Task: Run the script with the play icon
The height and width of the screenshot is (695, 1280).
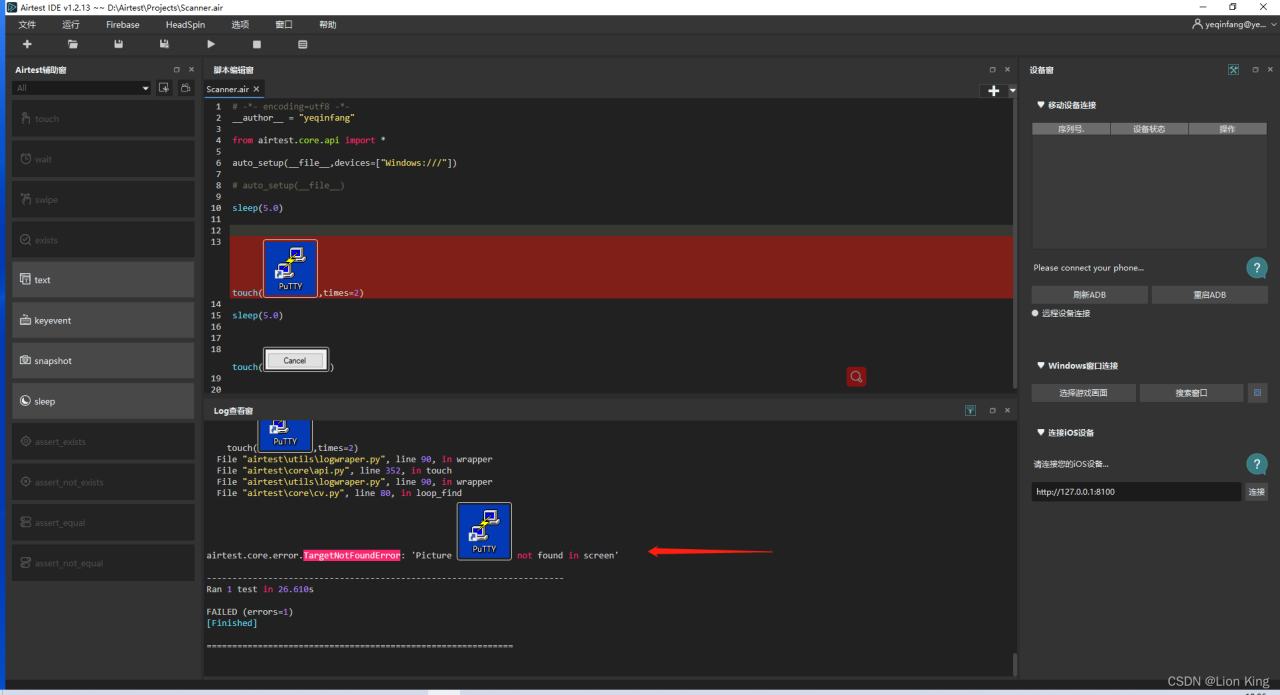Action: [x=211, y=45]
